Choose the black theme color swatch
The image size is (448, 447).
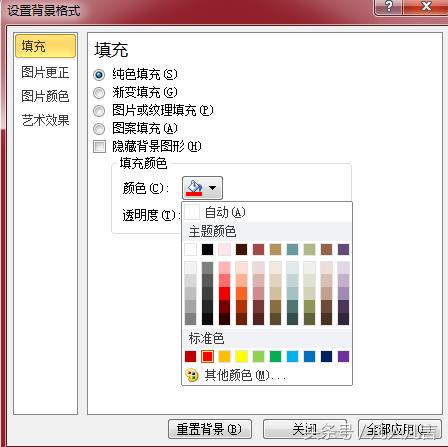point(207,249)
